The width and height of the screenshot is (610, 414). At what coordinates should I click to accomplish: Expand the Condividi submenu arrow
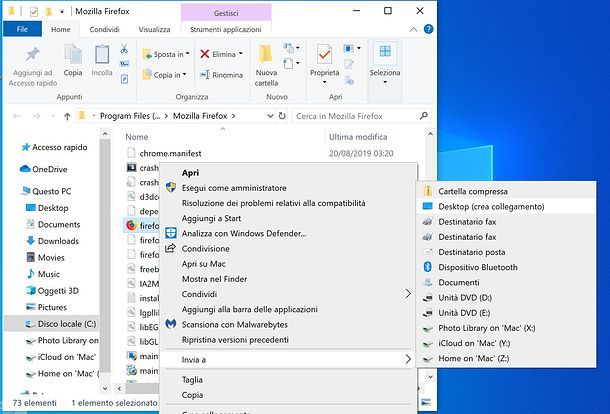pos(408,294)
